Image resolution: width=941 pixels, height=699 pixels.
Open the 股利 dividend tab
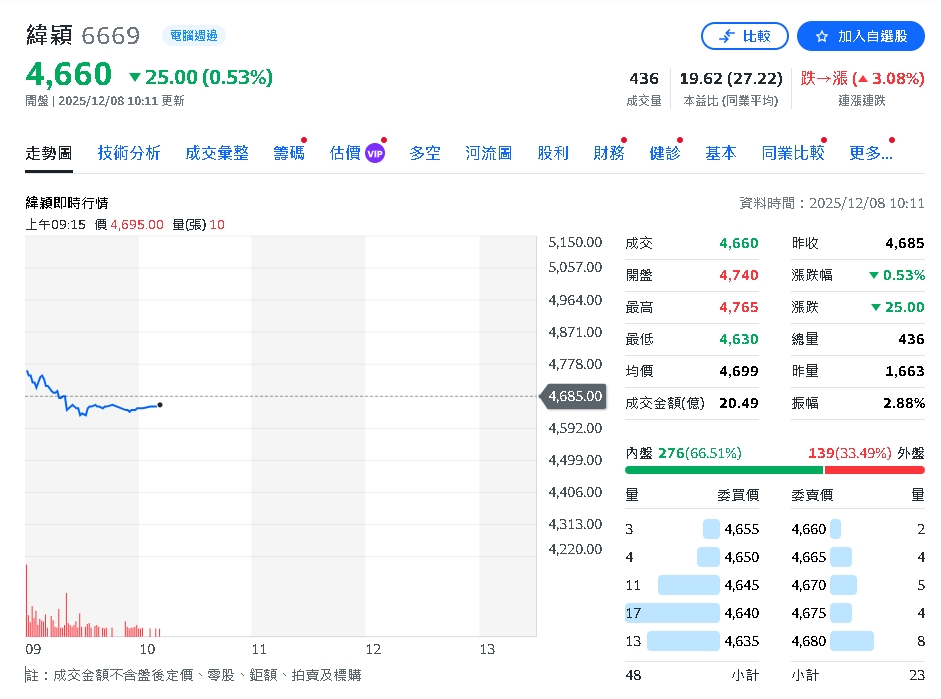[553, 153]
